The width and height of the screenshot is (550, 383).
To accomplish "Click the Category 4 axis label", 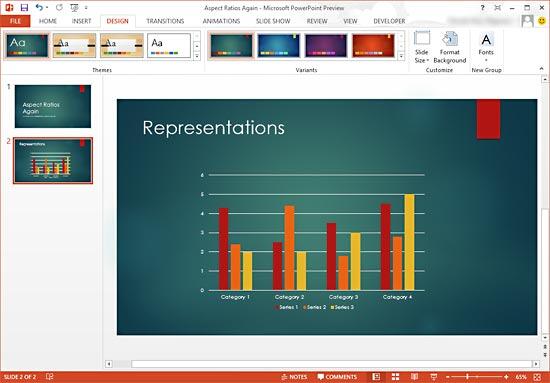I will [x=397, y=297].
